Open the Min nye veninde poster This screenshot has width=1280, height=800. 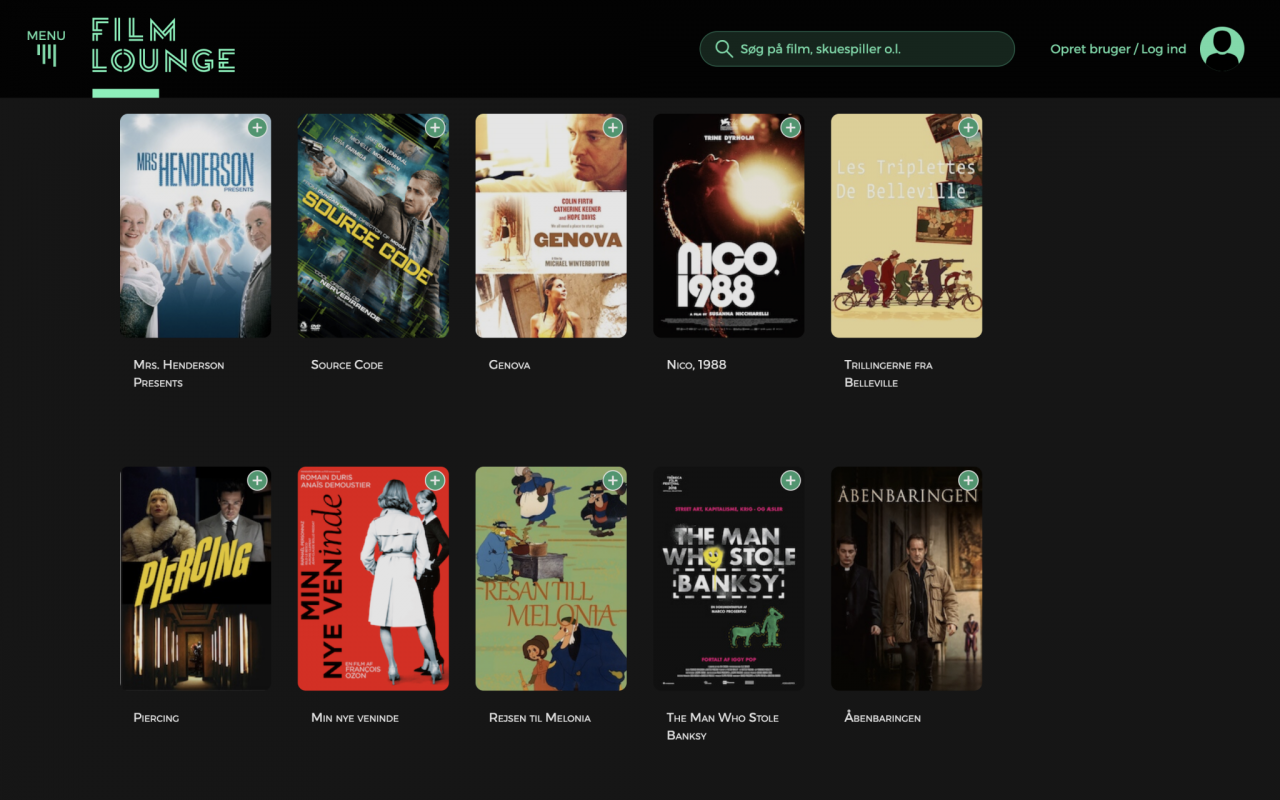point(373,579)
